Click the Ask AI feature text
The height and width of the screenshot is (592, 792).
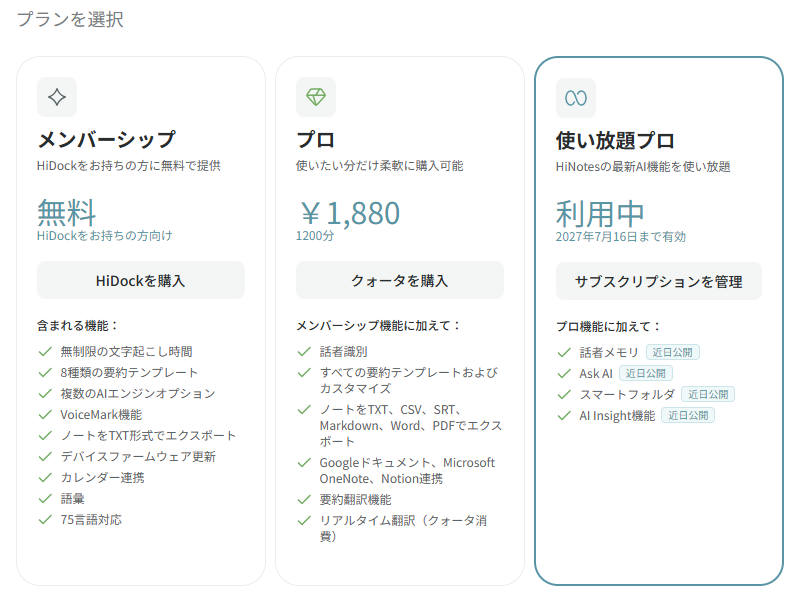(596, 374)
